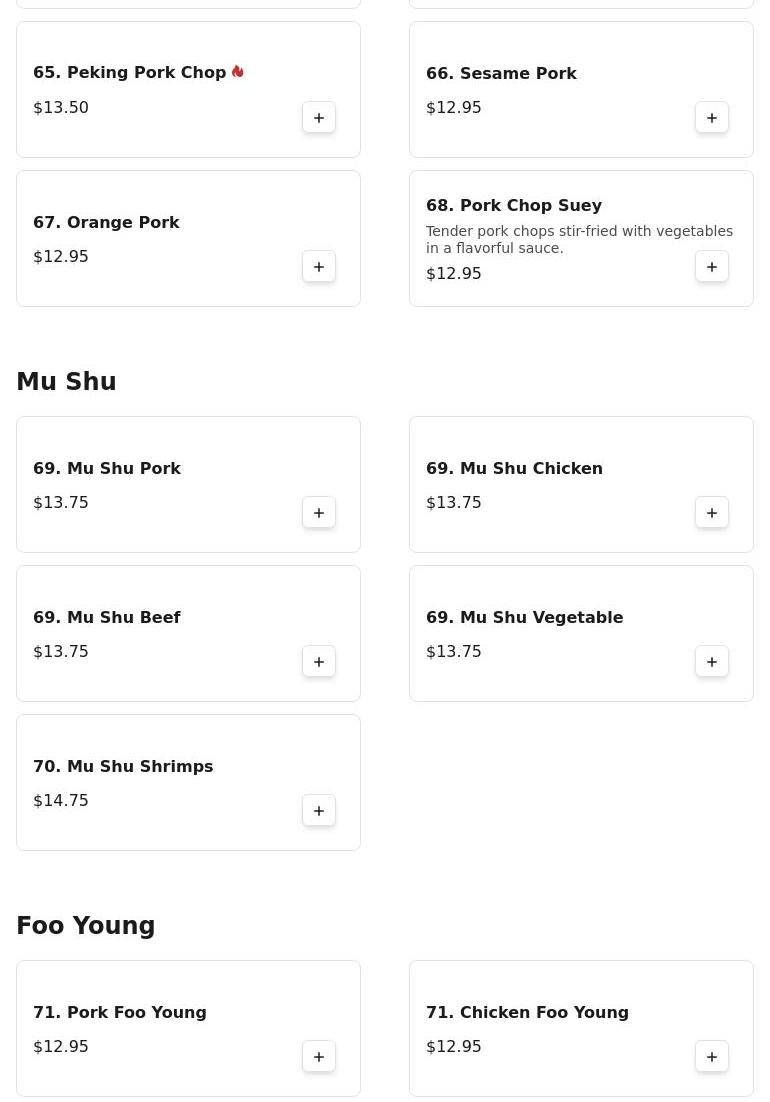This screenshot has height=1102, width=770.
Task: Open the 66. Sesame Pork item title
Action: tap(501, 73)
